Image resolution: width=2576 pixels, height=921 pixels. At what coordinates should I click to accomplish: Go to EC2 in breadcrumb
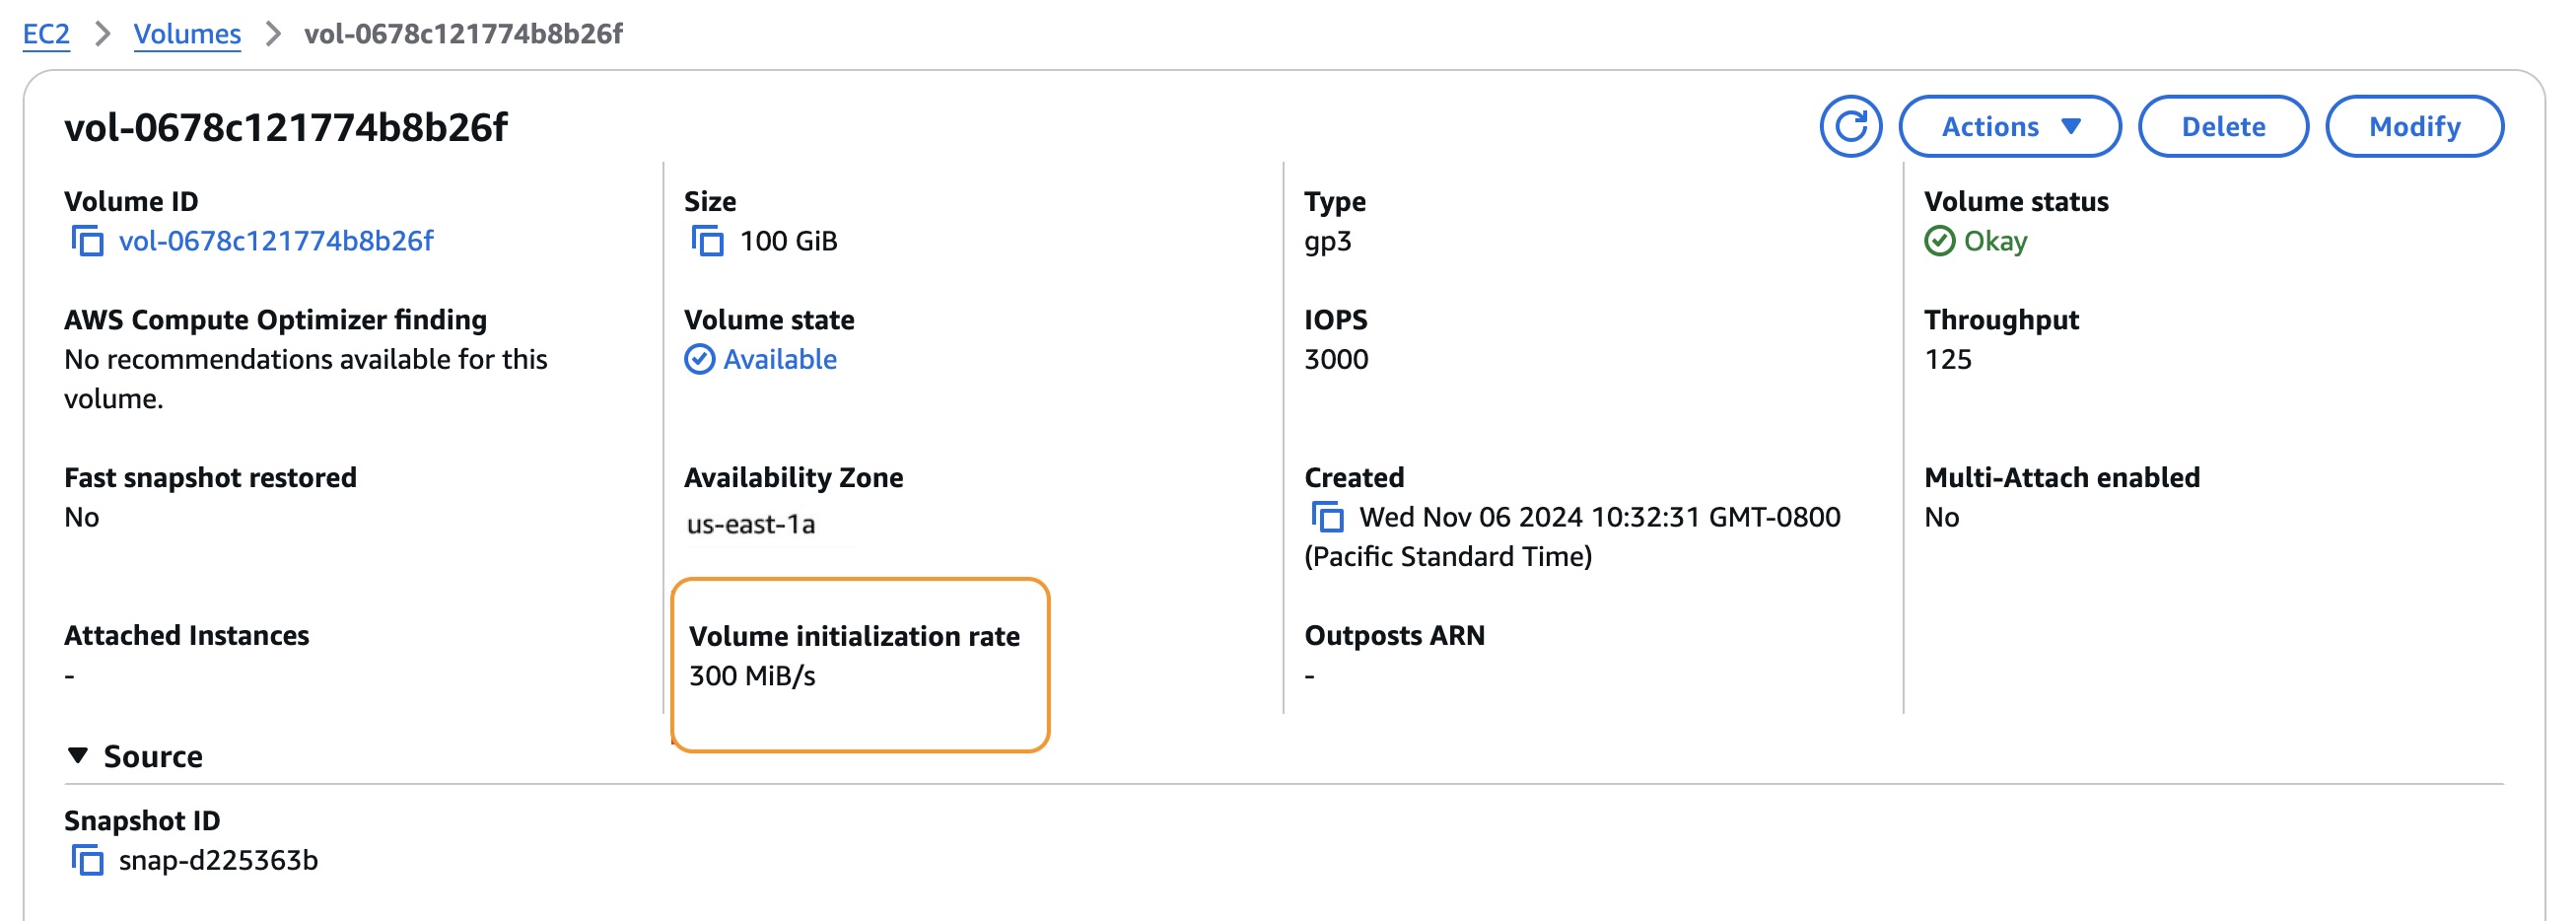point(46,34)
